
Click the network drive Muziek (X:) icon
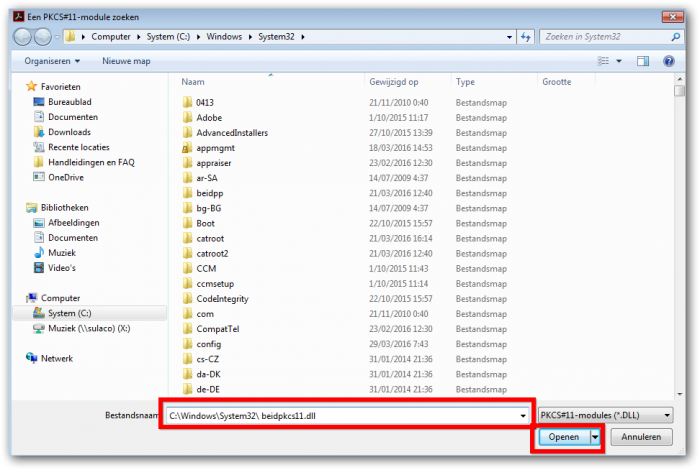coord(39,329)
